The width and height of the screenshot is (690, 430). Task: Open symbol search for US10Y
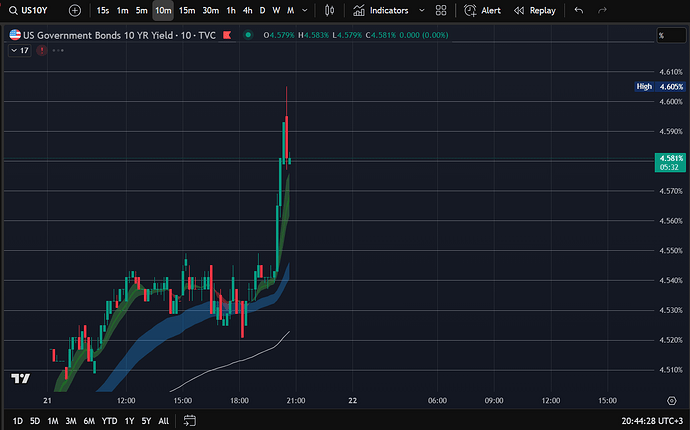pos(29,10)
